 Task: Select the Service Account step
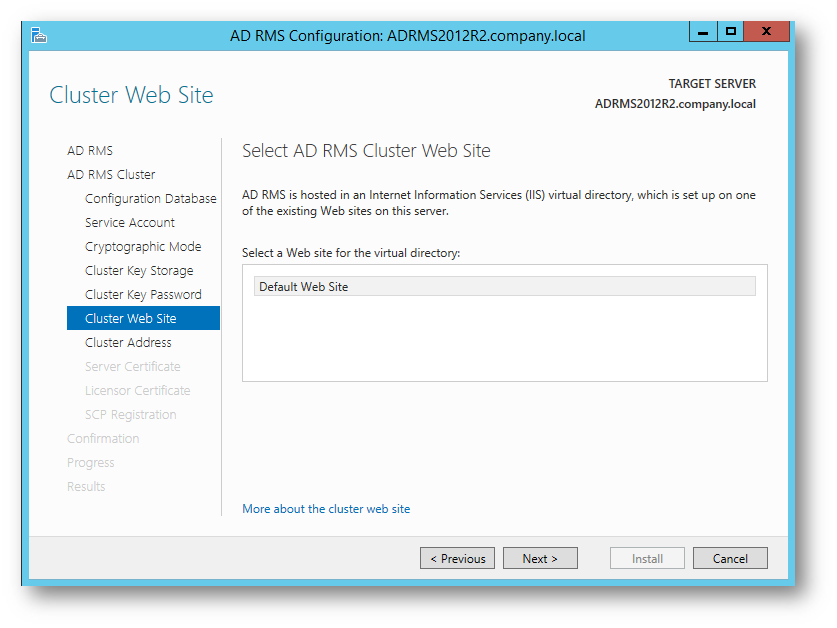pos(130,223)
